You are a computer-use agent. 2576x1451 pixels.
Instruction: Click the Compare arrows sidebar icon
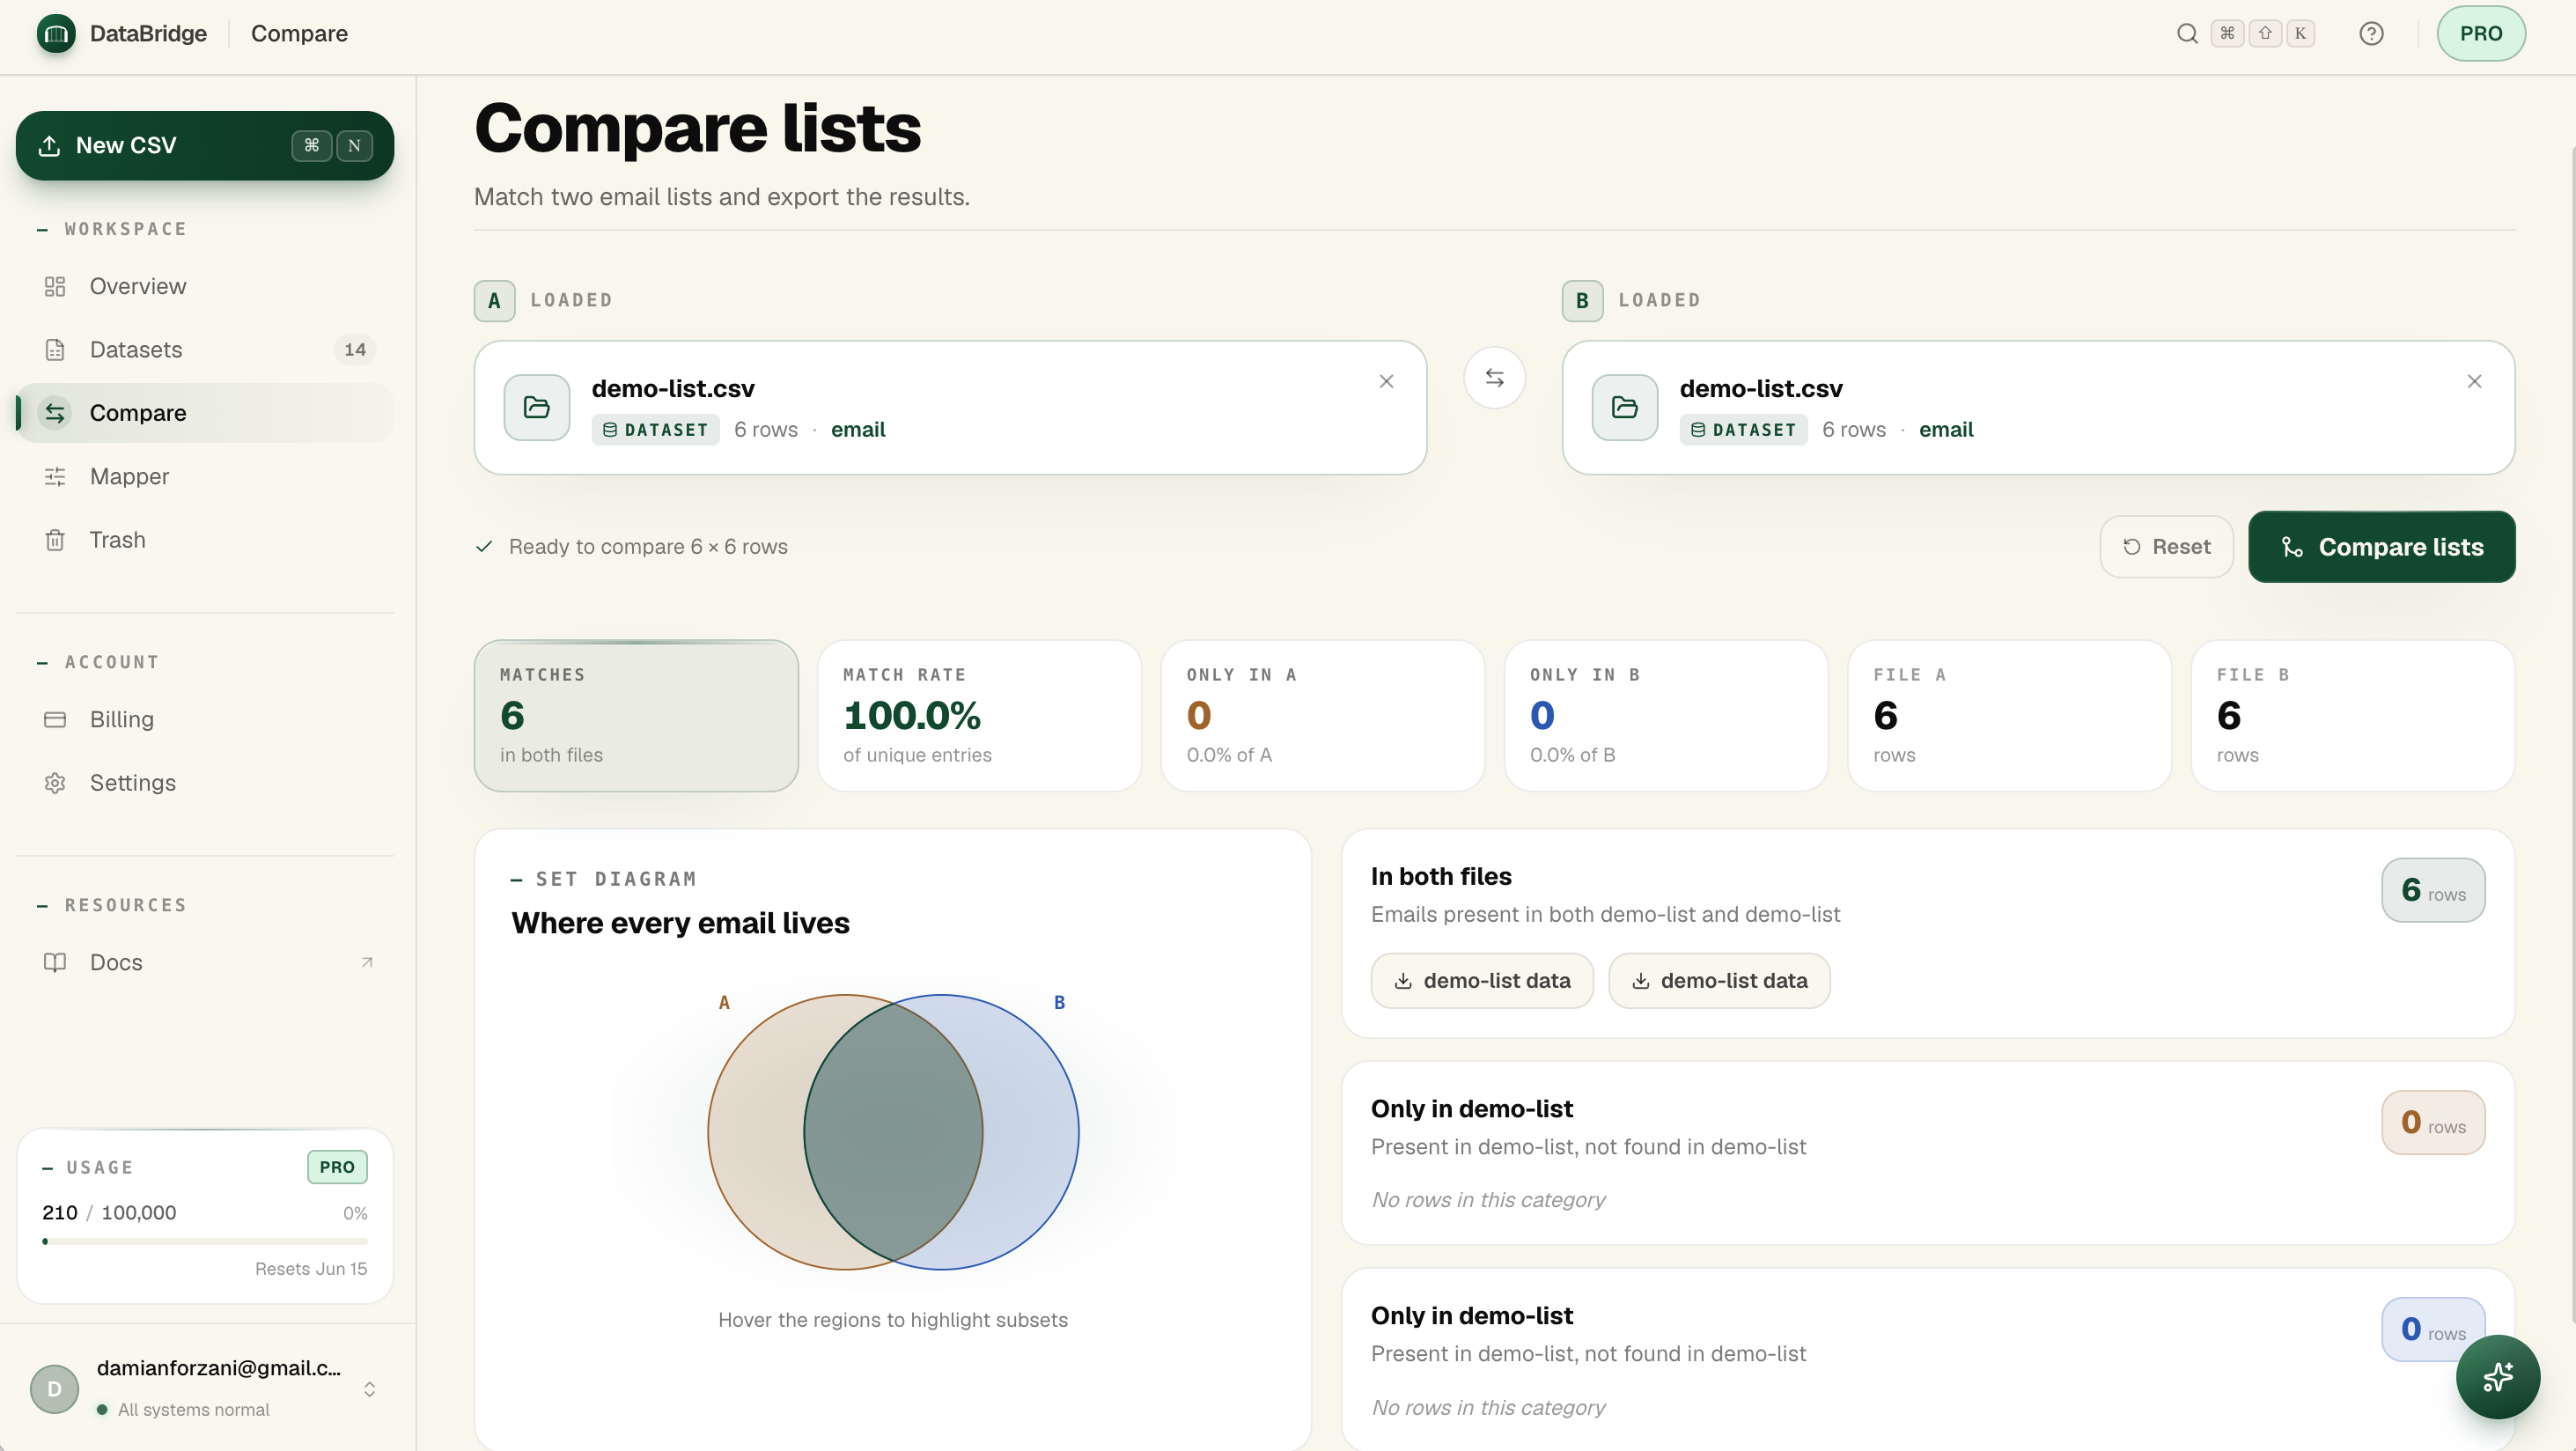tap(55, 413)
